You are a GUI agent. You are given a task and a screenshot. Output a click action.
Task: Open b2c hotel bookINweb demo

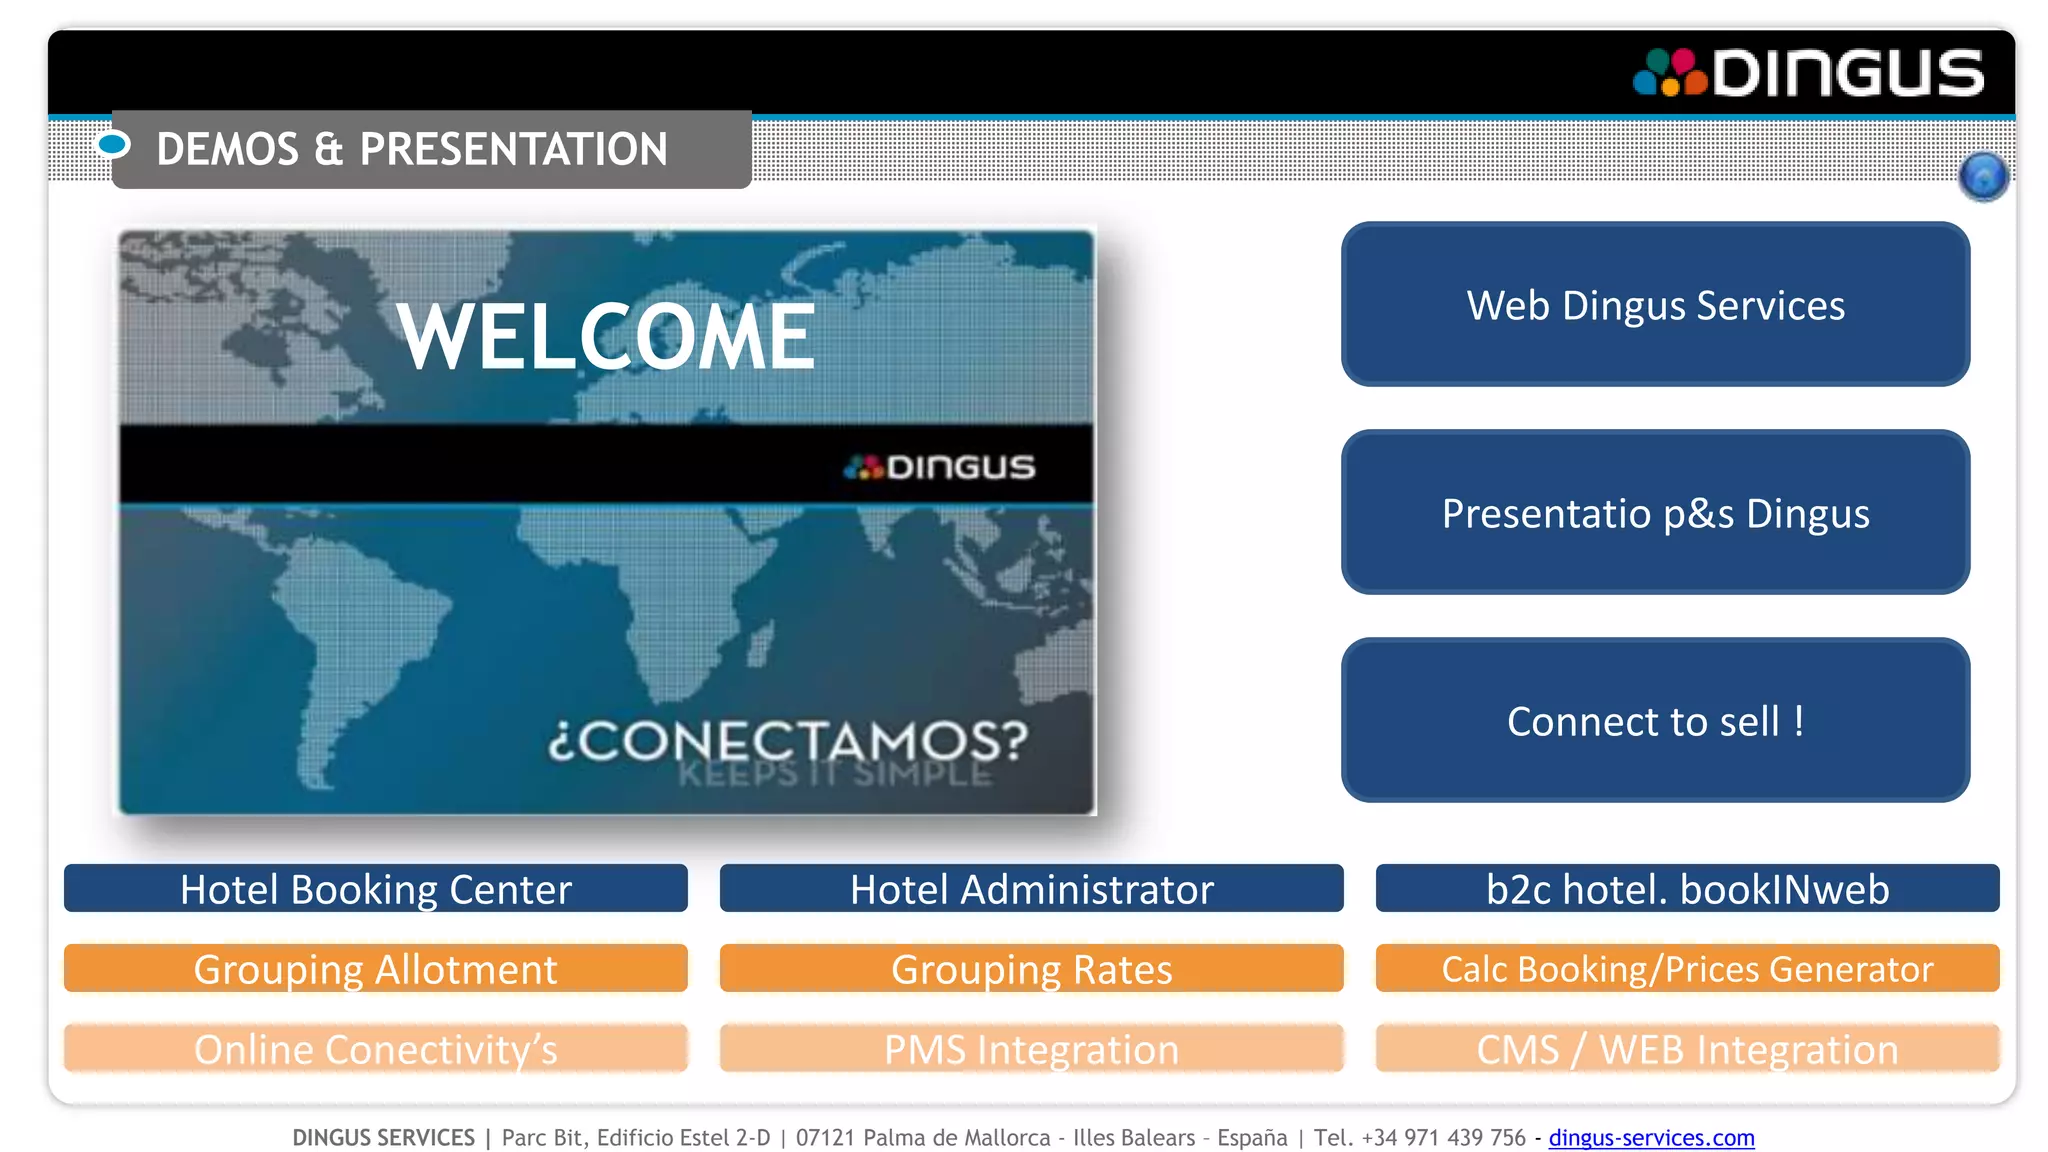[1687, 889]
